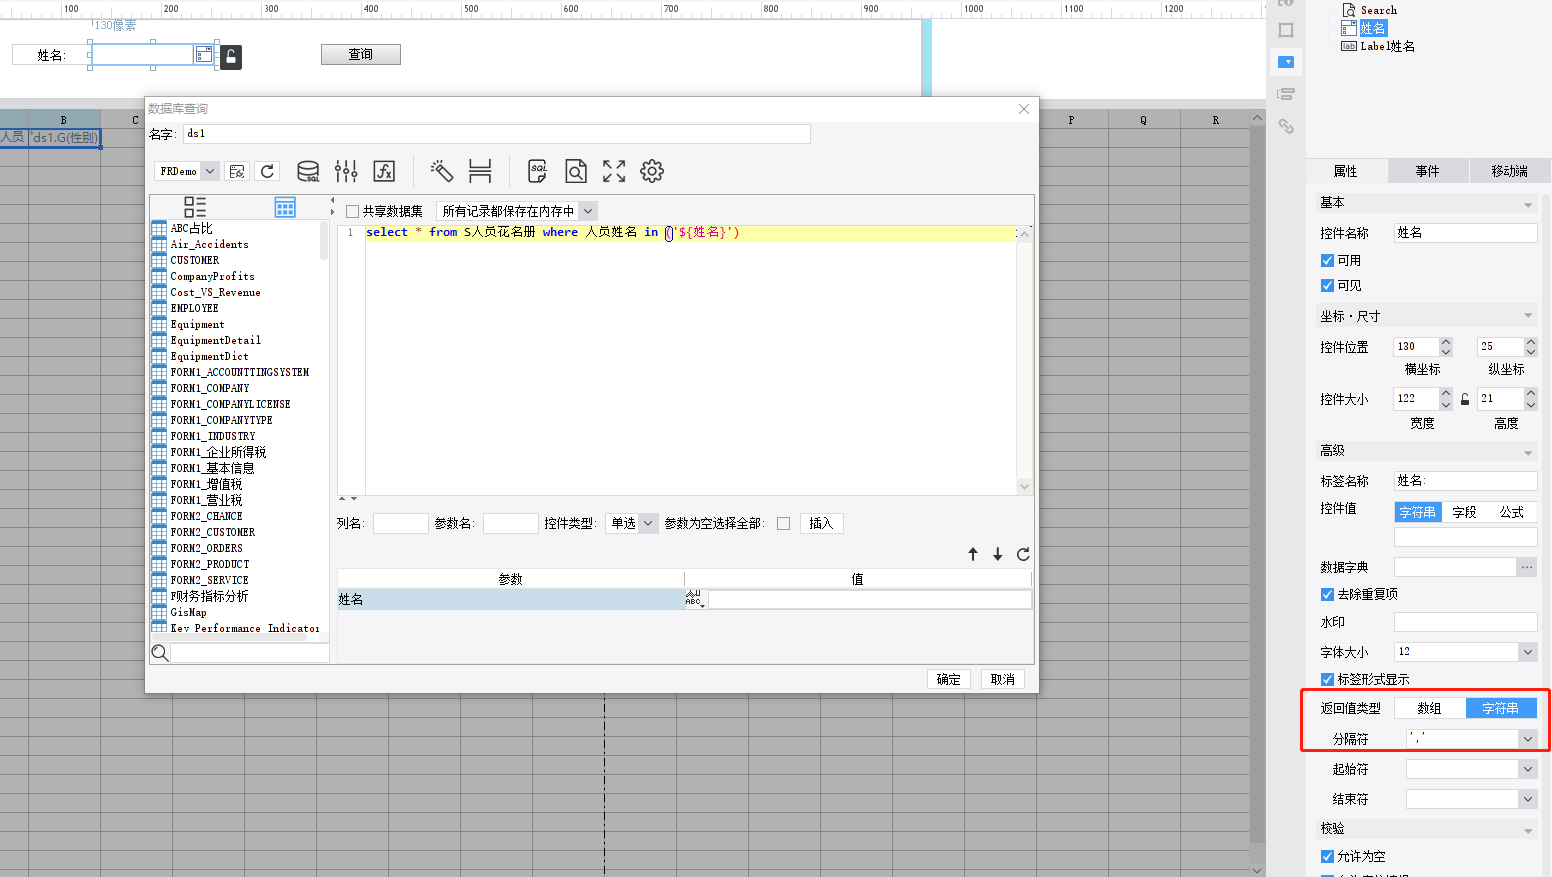The height and width of the screenshot is (877, 1552).
Task: Switch to the 事件 tab
Action: click(x=1427, y=171)
